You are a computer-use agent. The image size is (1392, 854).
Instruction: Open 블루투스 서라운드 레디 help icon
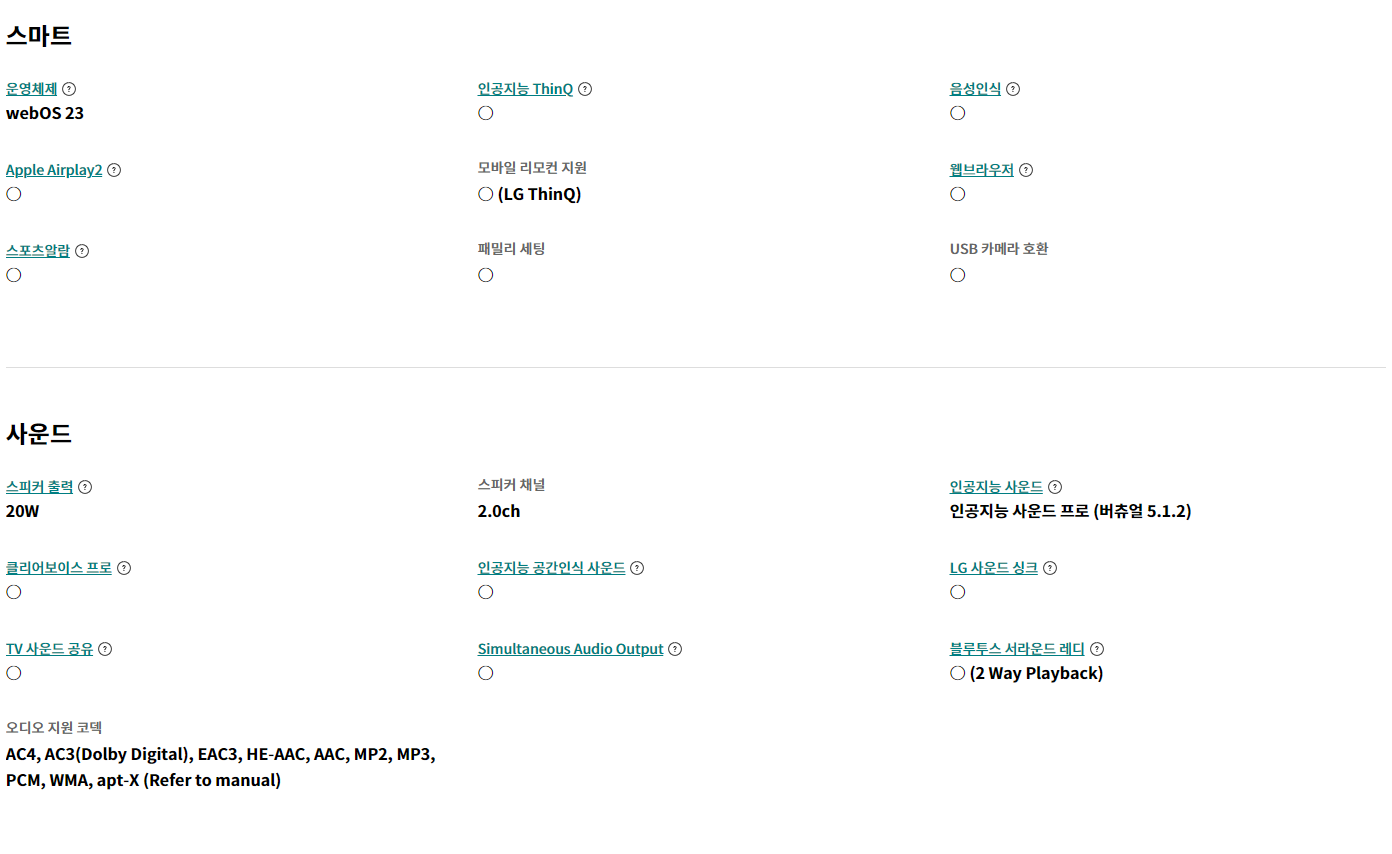click(1097, 649)
